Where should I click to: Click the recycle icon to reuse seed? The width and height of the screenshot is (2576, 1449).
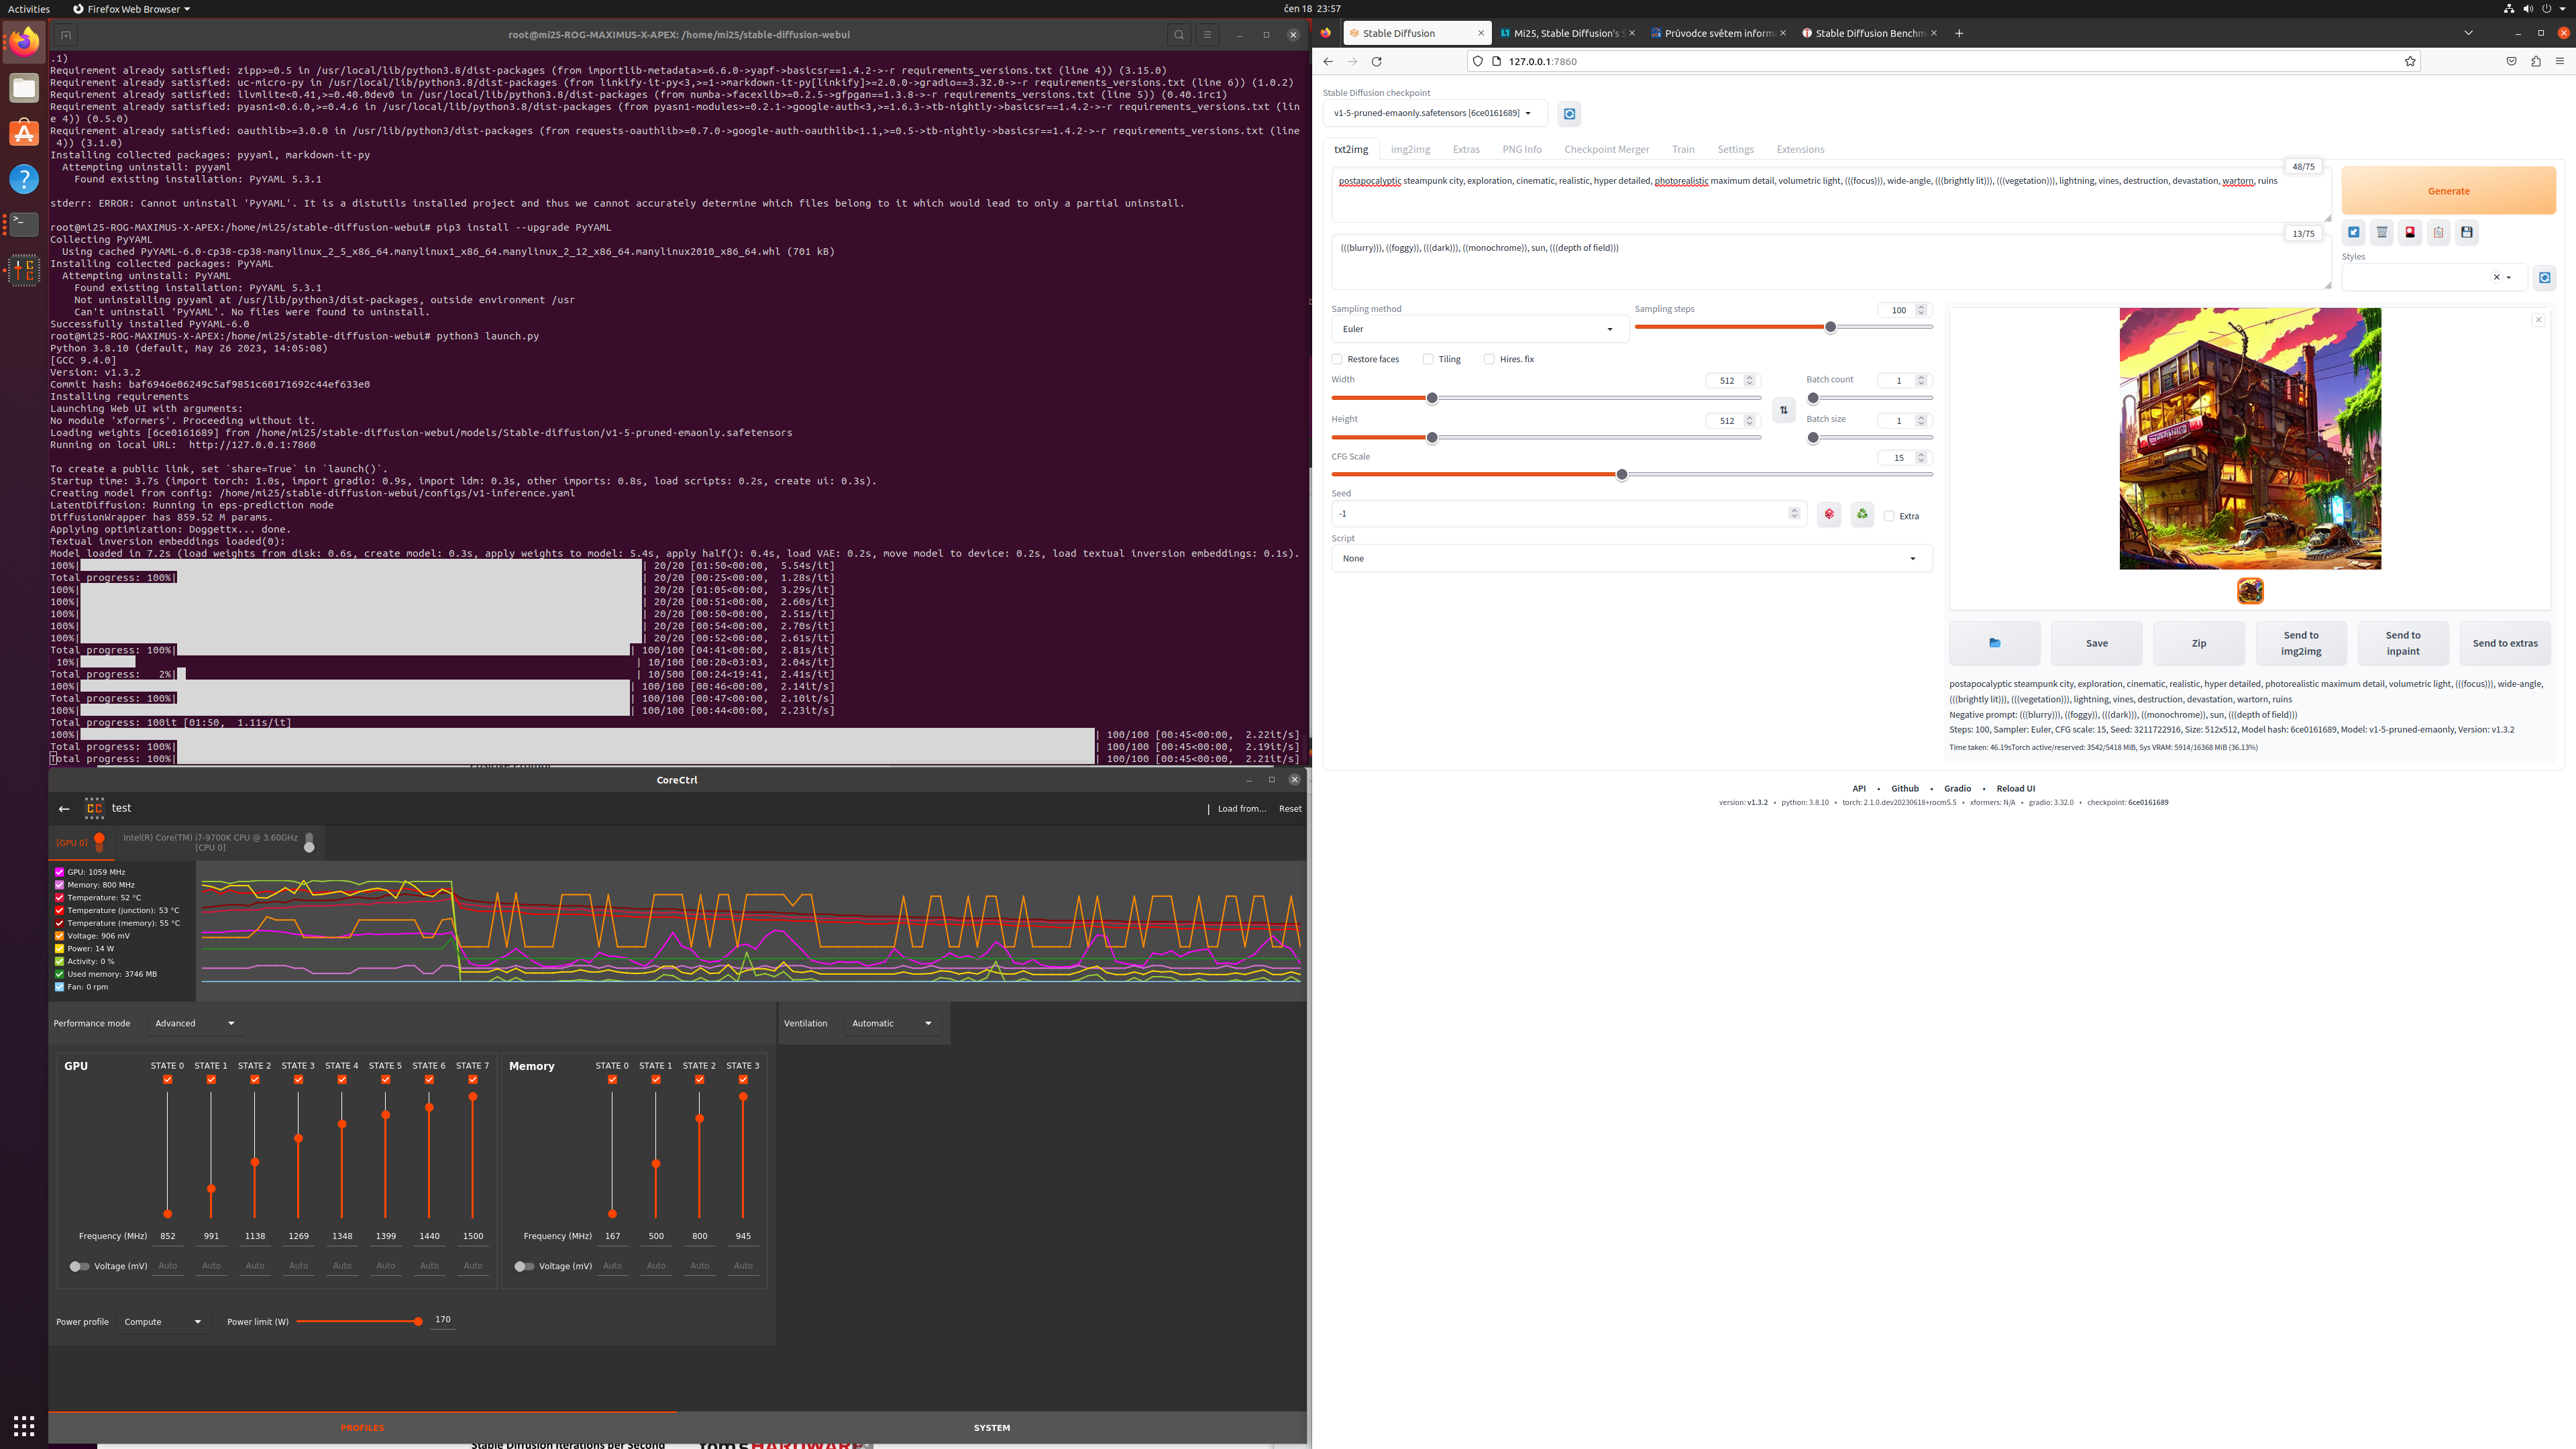[x=1861, y=514]
